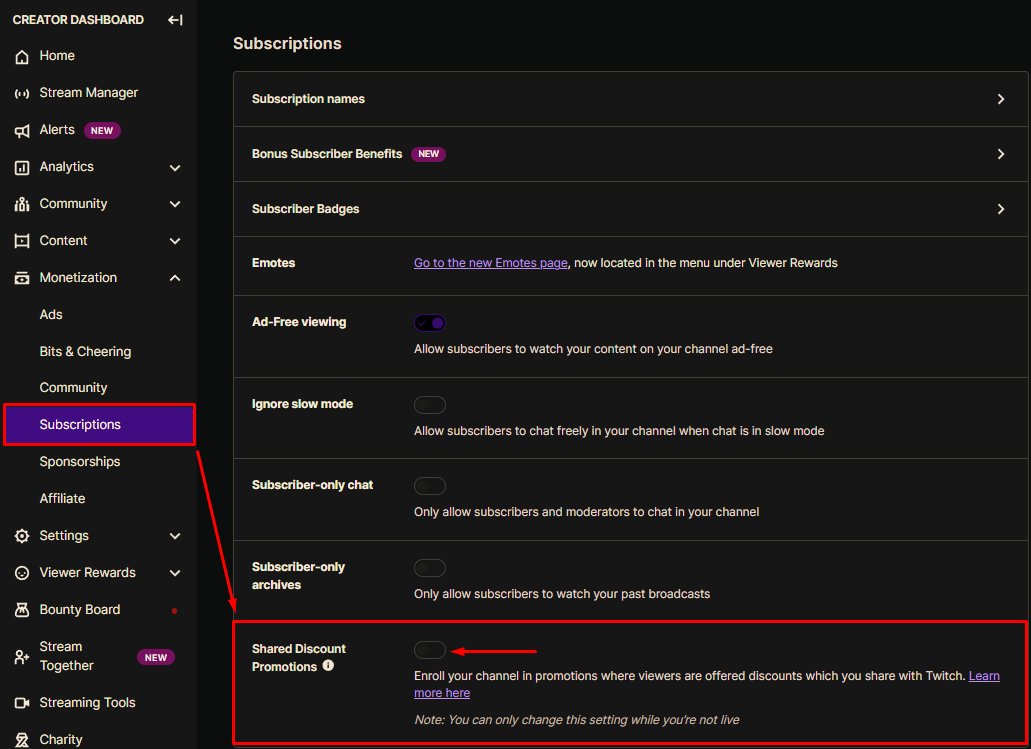The height and width of the screenshot is (749, 1031).
Task: Disable the Ad-Free viewing toggle
Action: pos(430,323)
